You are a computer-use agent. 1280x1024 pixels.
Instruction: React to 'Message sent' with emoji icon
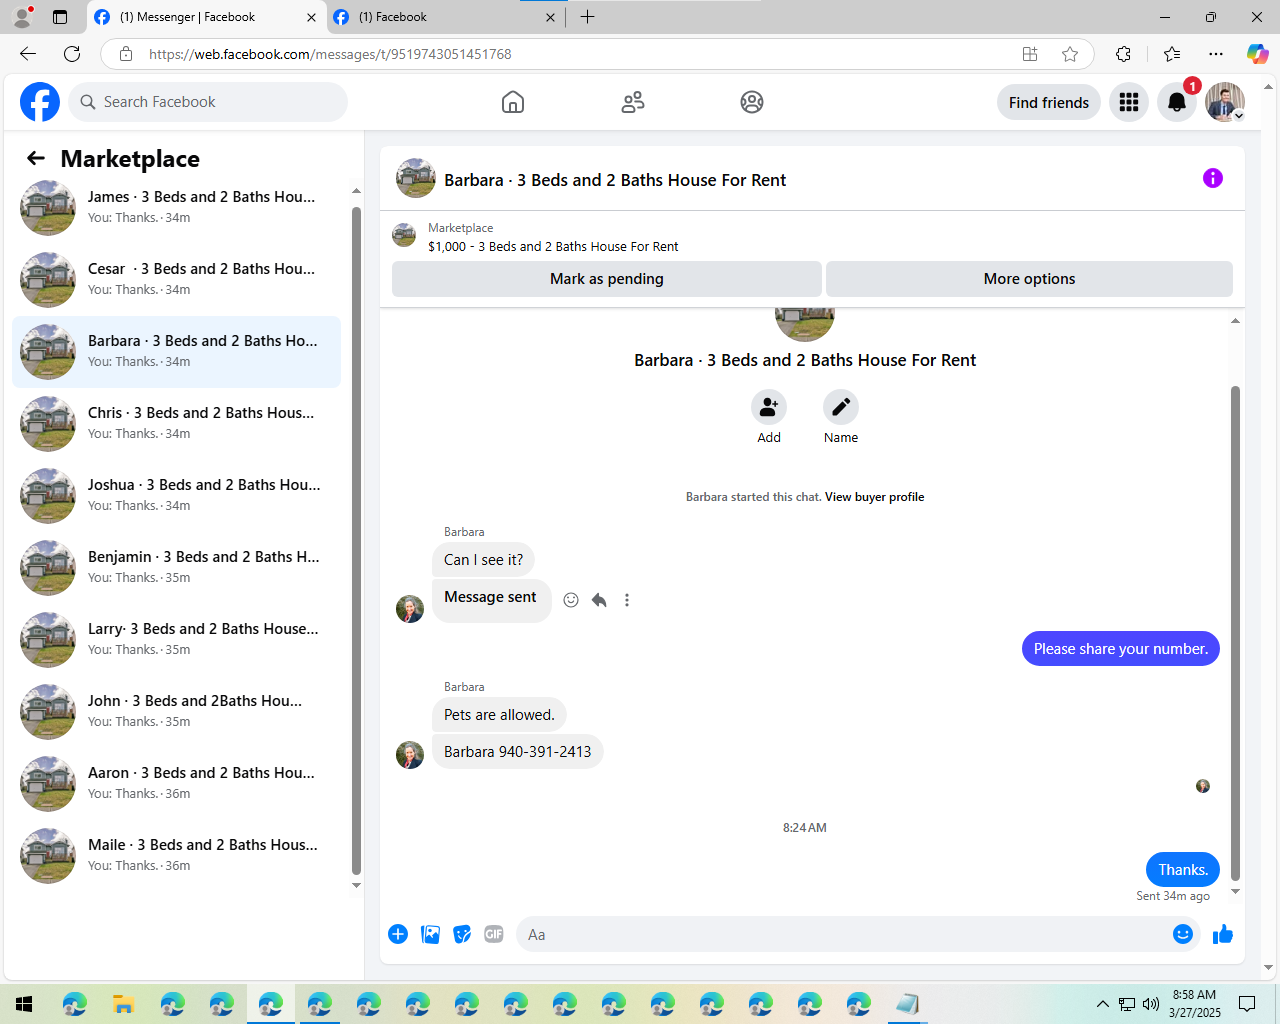point(571,600)
